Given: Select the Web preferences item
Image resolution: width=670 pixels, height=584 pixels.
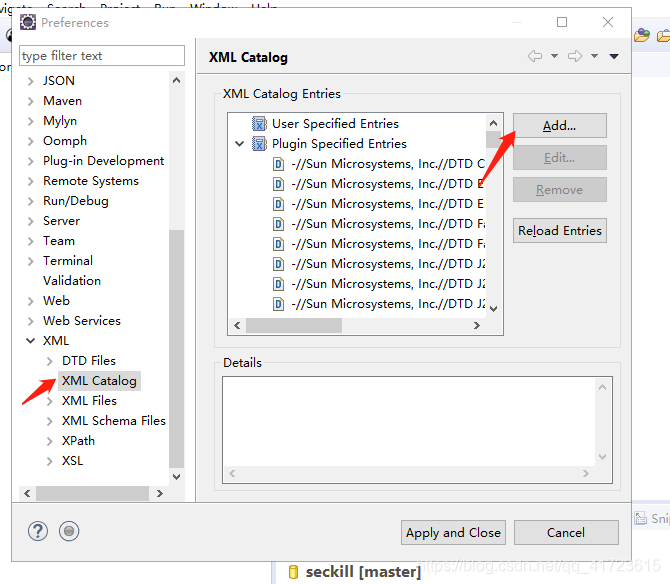Looking at the screenshot, I should [56, 301].
